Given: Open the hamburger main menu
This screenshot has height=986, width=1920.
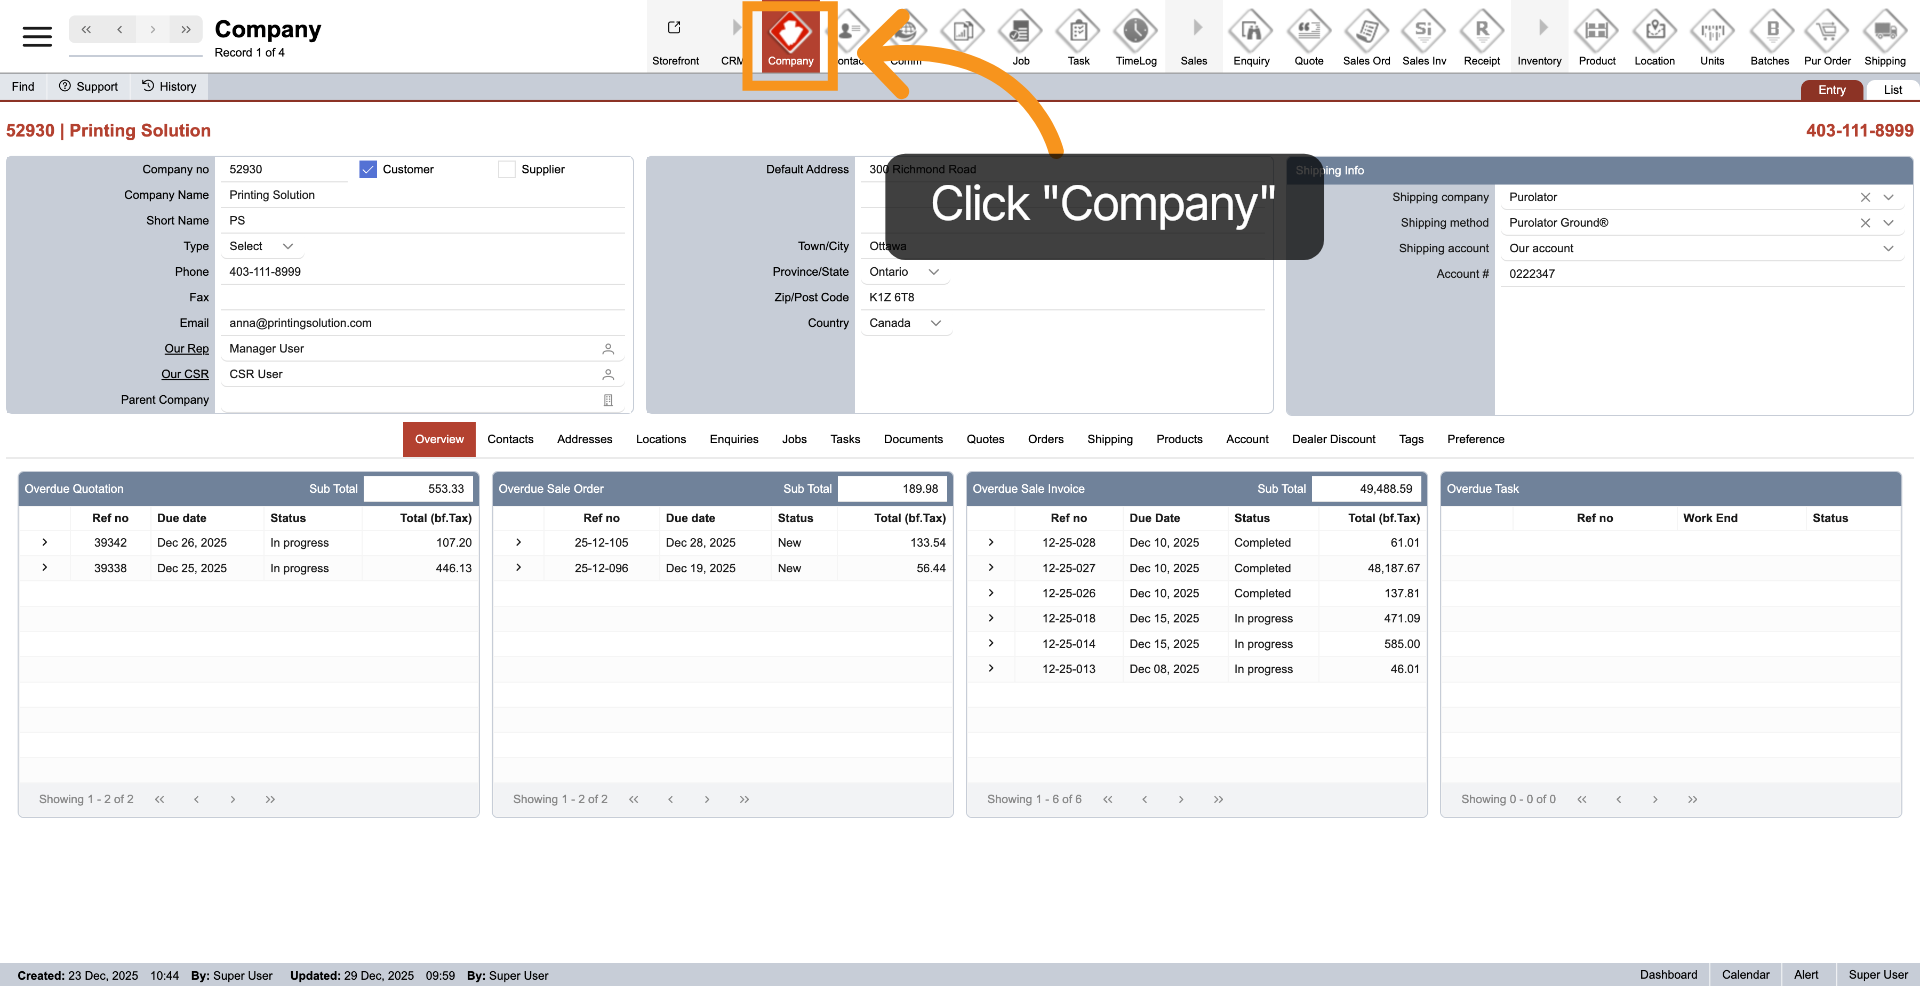Looking at the screenshot, I should 37,37.
